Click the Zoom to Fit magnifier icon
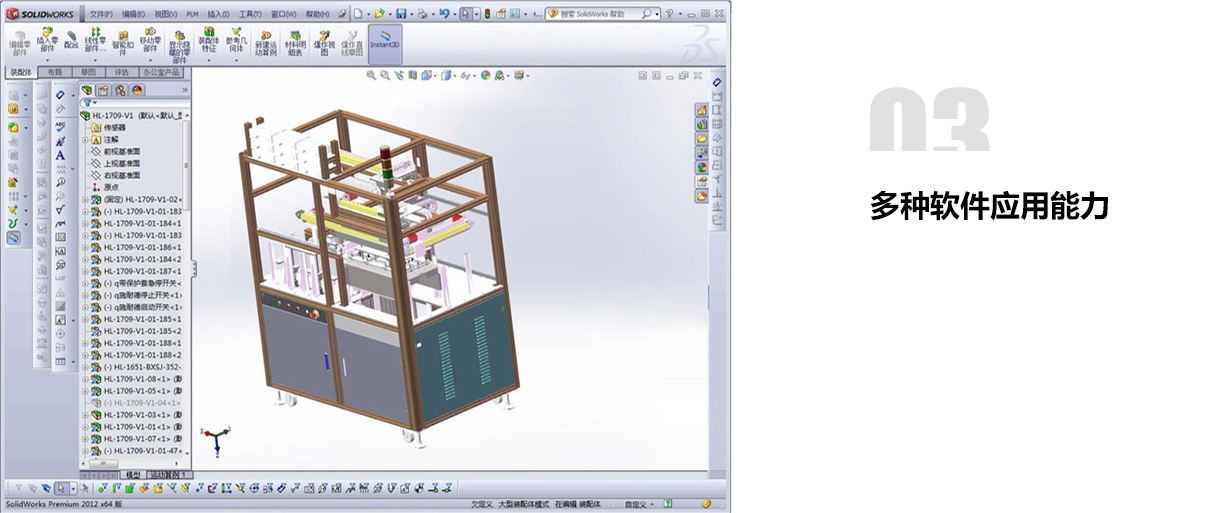The width and height of the screenshot is (1220, 513). pyautogui.click(x=371, y=75)
